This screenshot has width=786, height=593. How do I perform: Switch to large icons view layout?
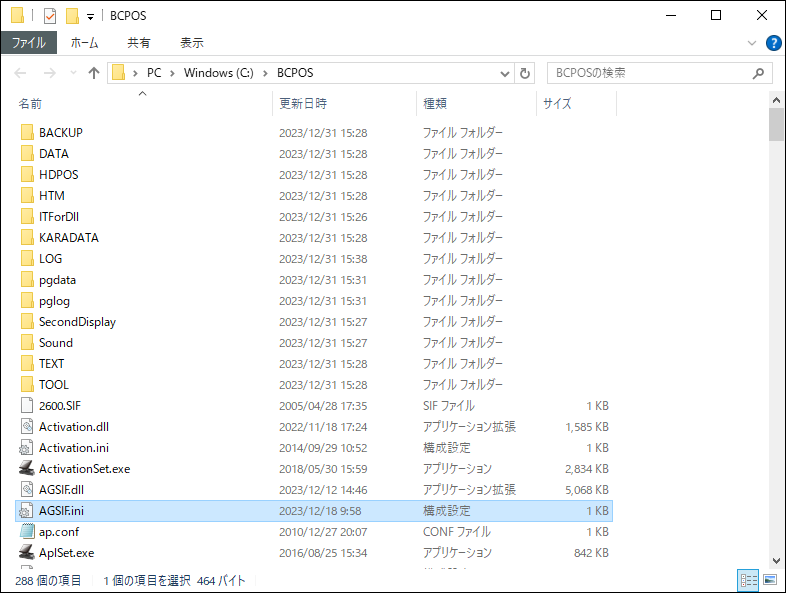pyautogui.click(x=769, y=580)
